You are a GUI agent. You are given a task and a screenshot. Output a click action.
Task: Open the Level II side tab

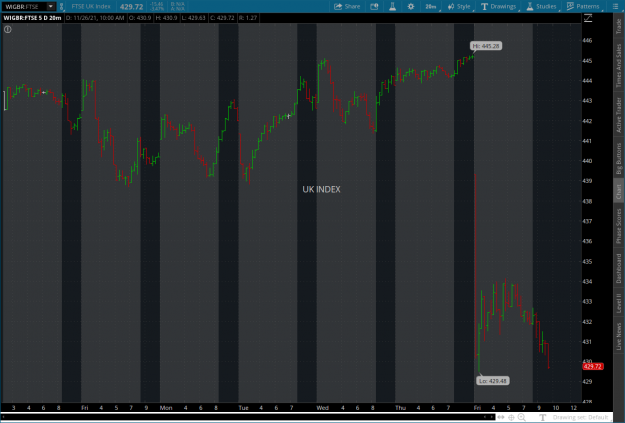point(619,303)
